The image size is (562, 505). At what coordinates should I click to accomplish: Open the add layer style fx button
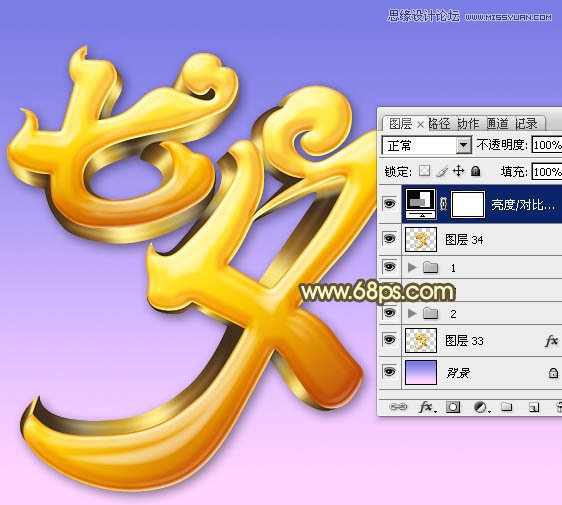point(427,407)
